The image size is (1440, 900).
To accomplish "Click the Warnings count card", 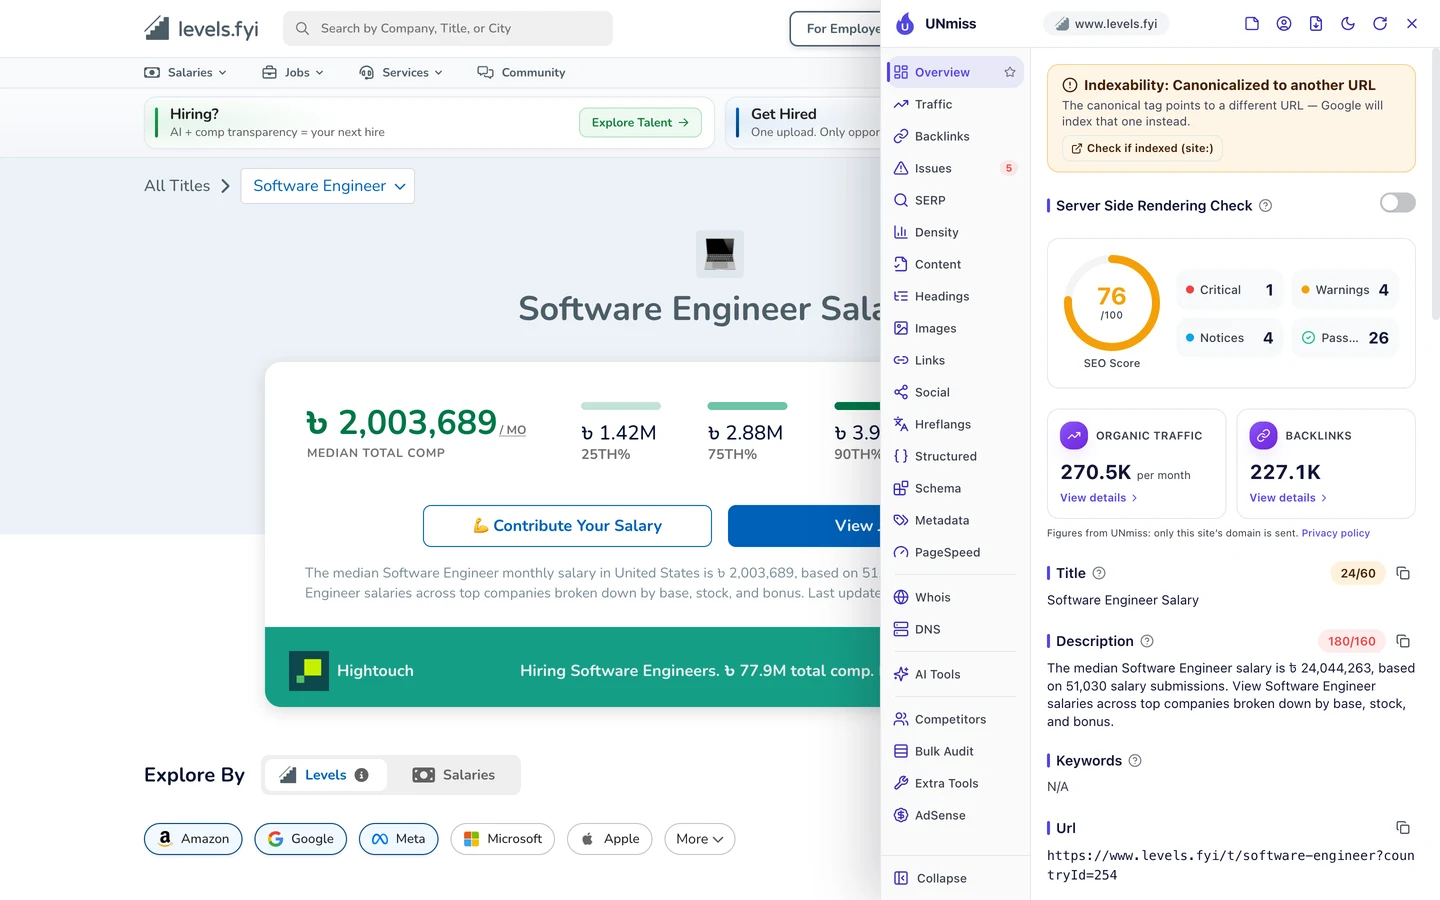I will click(x=1345, y=290).
